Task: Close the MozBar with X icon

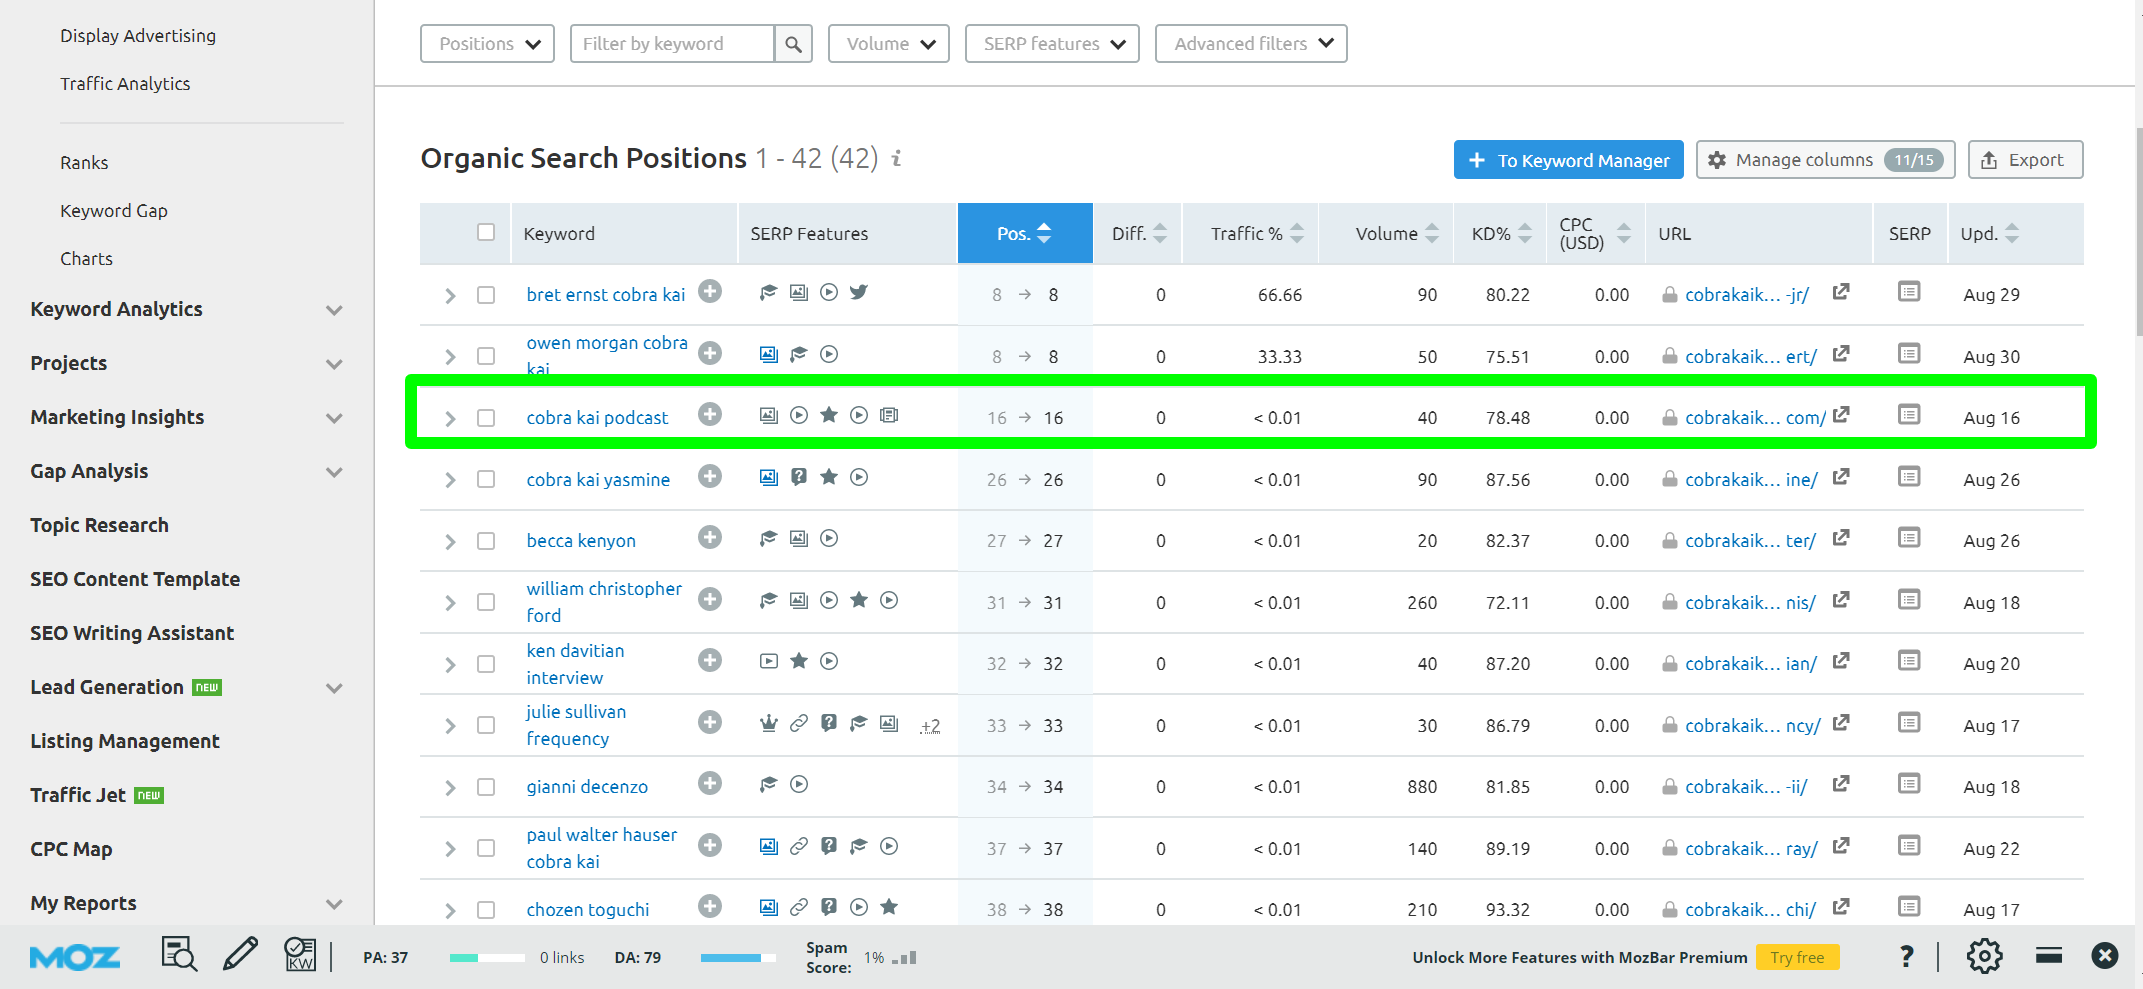Action: click(2105, 956)
